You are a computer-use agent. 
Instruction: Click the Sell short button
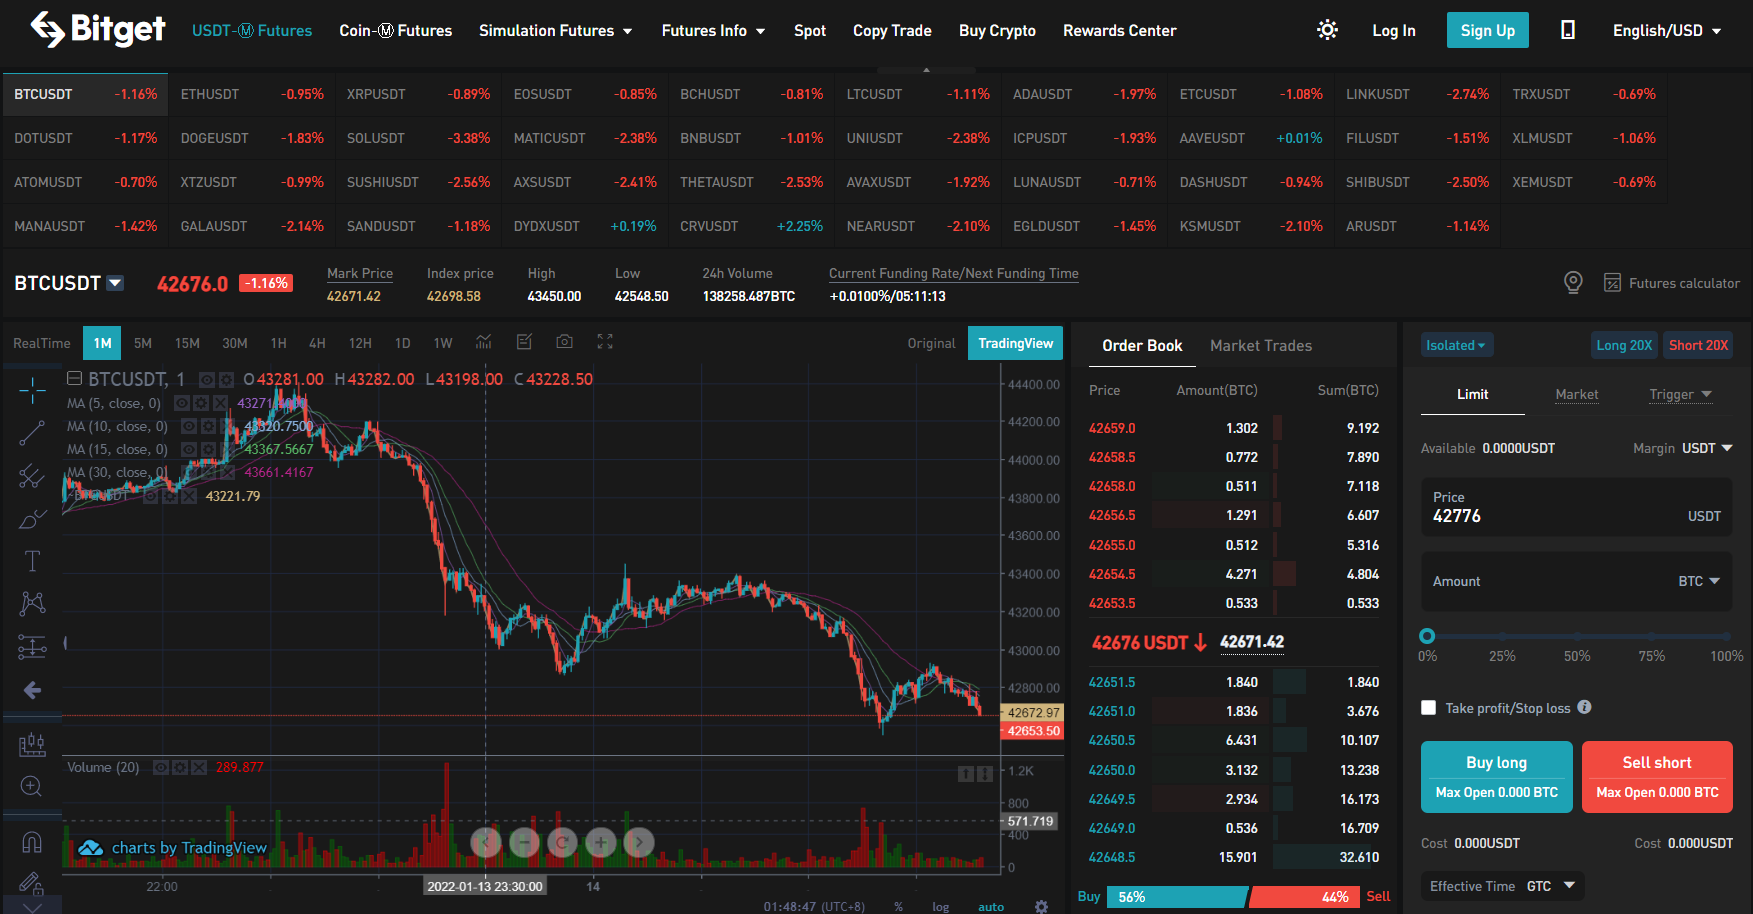tap(1657, 777)
